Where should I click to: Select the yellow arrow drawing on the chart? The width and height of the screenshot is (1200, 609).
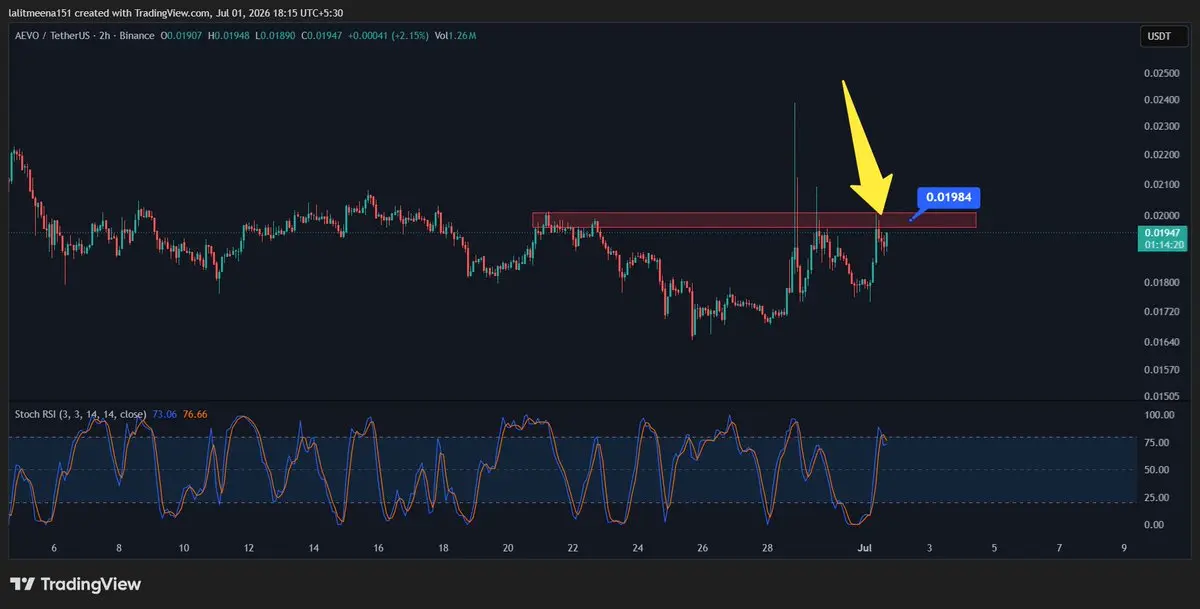[866, 147]
